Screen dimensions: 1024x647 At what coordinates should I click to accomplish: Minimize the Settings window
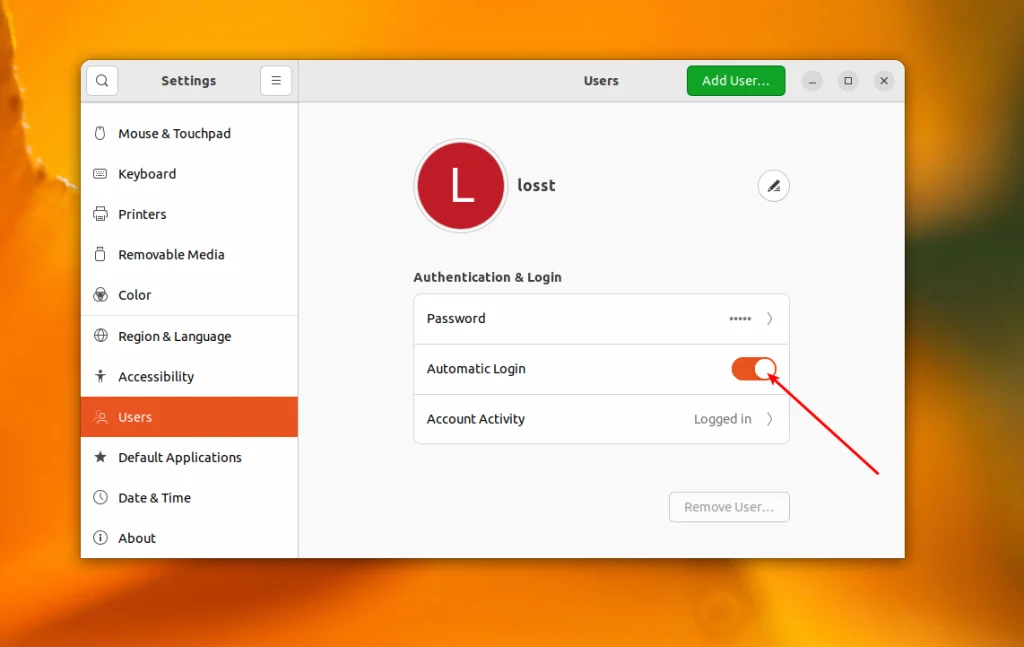[x=812, y=81]
